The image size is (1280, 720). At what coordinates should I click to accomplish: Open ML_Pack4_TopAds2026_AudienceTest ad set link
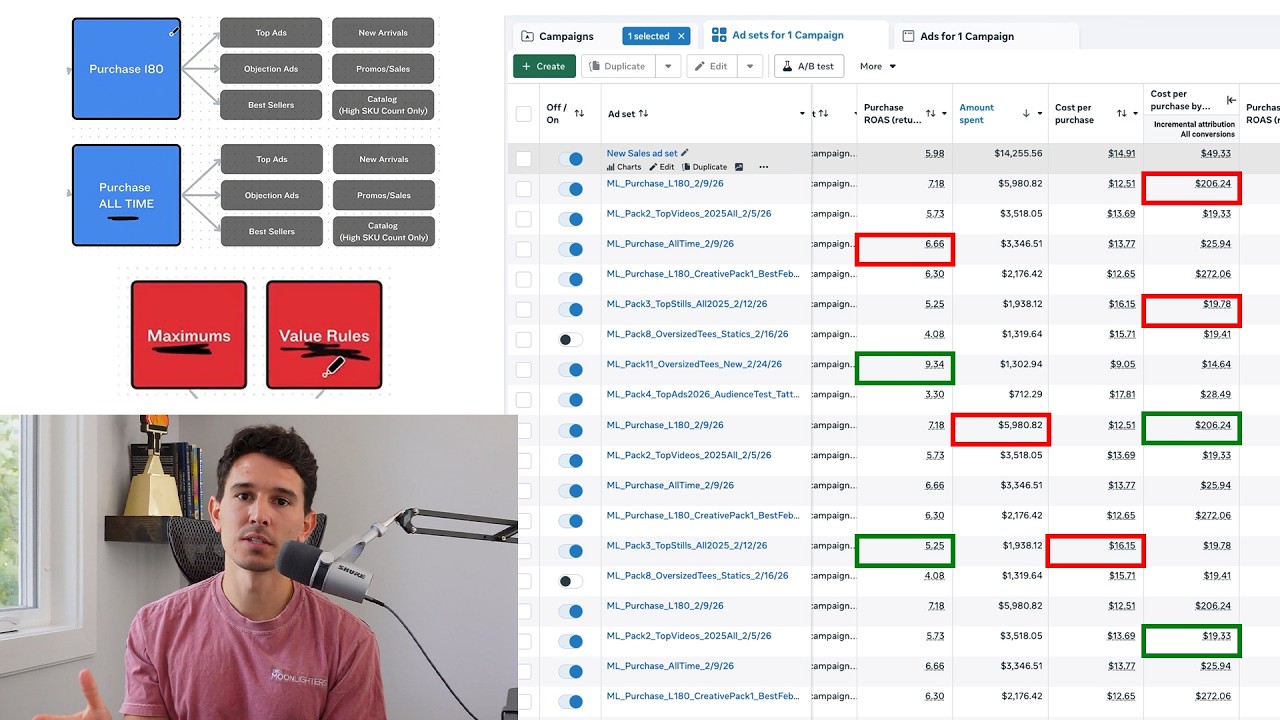pyautogui.click(x=703, y=394)
